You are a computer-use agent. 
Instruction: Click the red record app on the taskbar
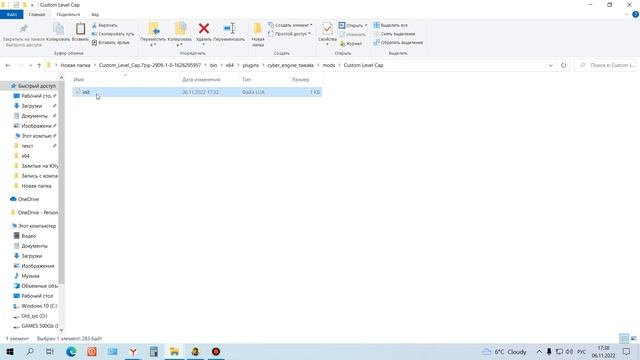216,351
